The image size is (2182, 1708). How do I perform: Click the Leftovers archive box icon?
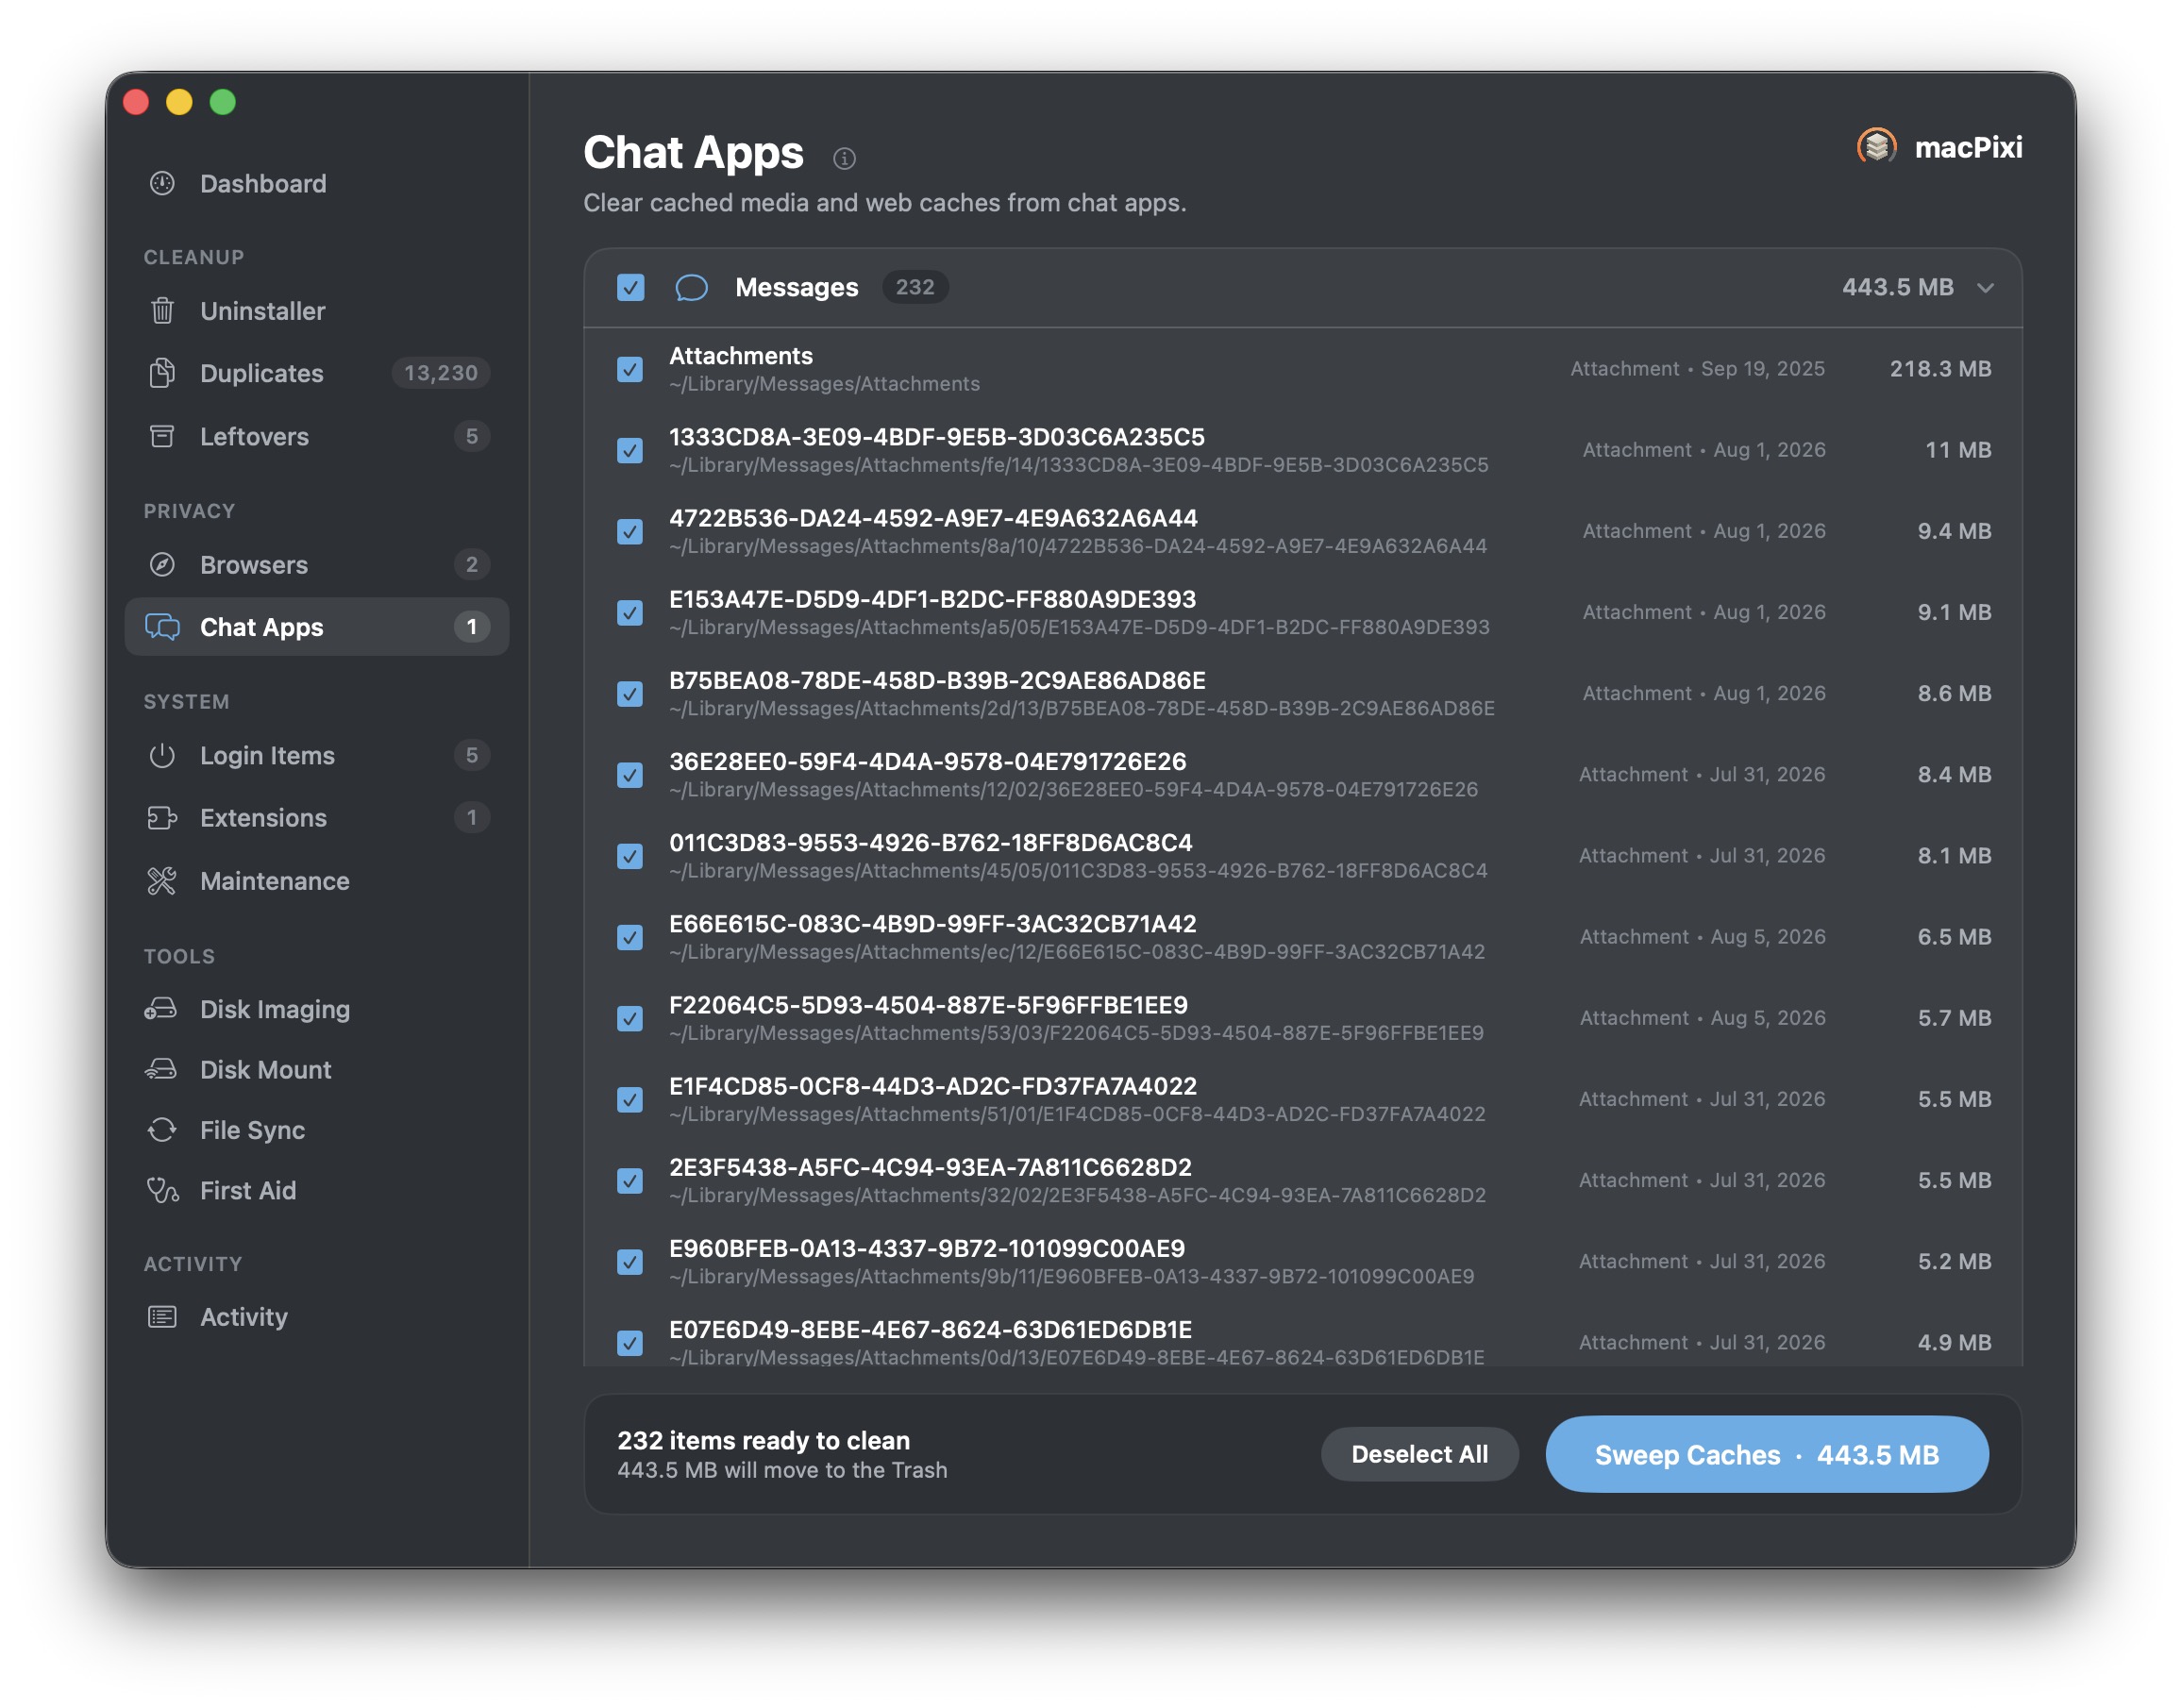(162, 436)
